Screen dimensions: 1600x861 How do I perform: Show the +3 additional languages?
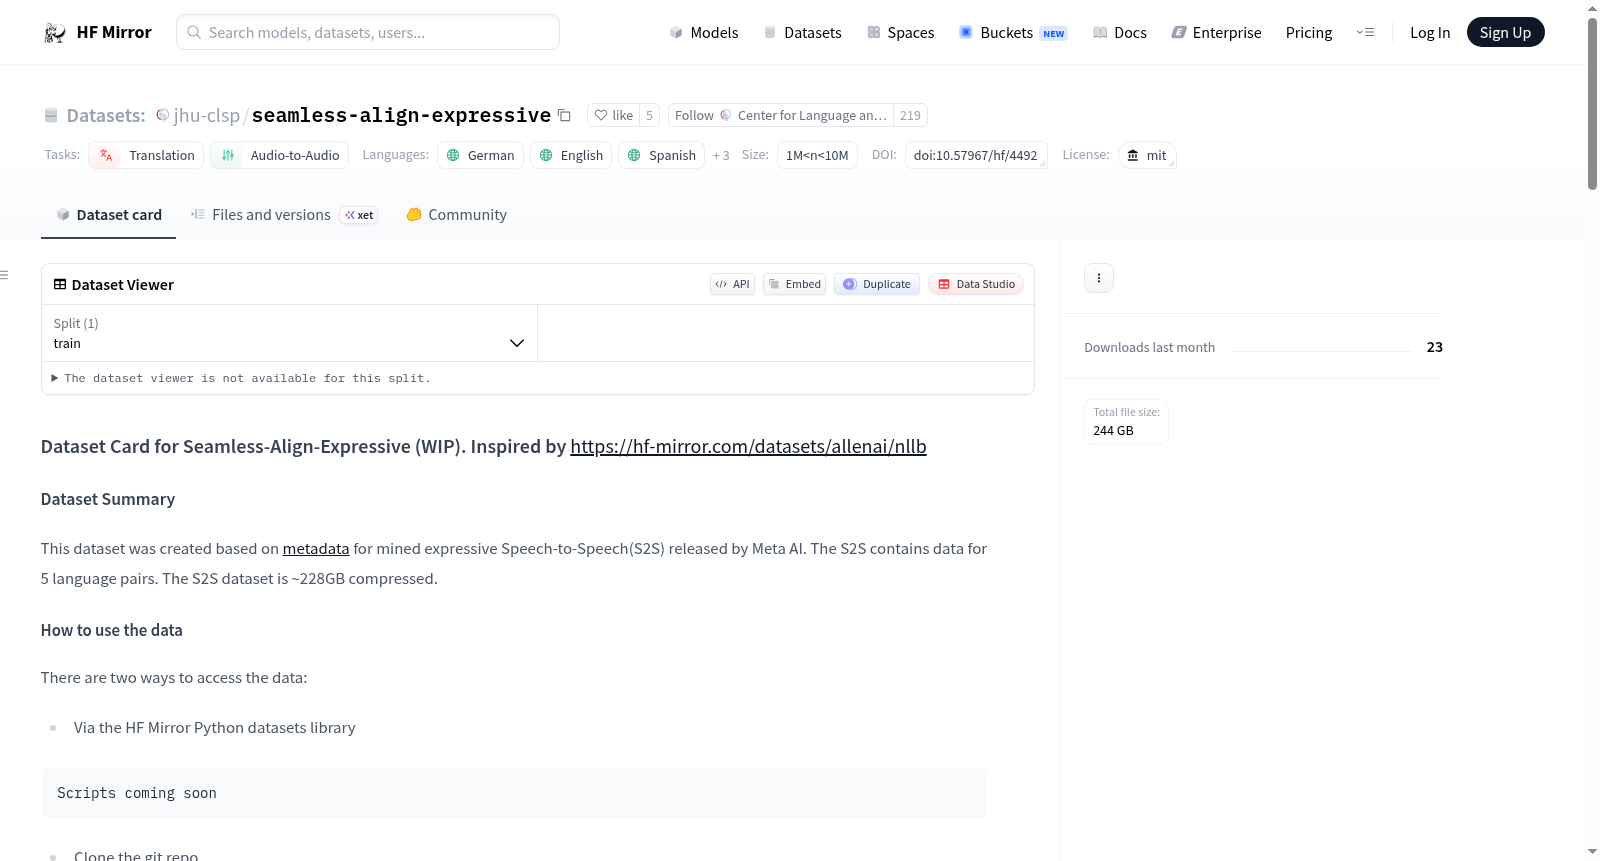click(721, 156)
